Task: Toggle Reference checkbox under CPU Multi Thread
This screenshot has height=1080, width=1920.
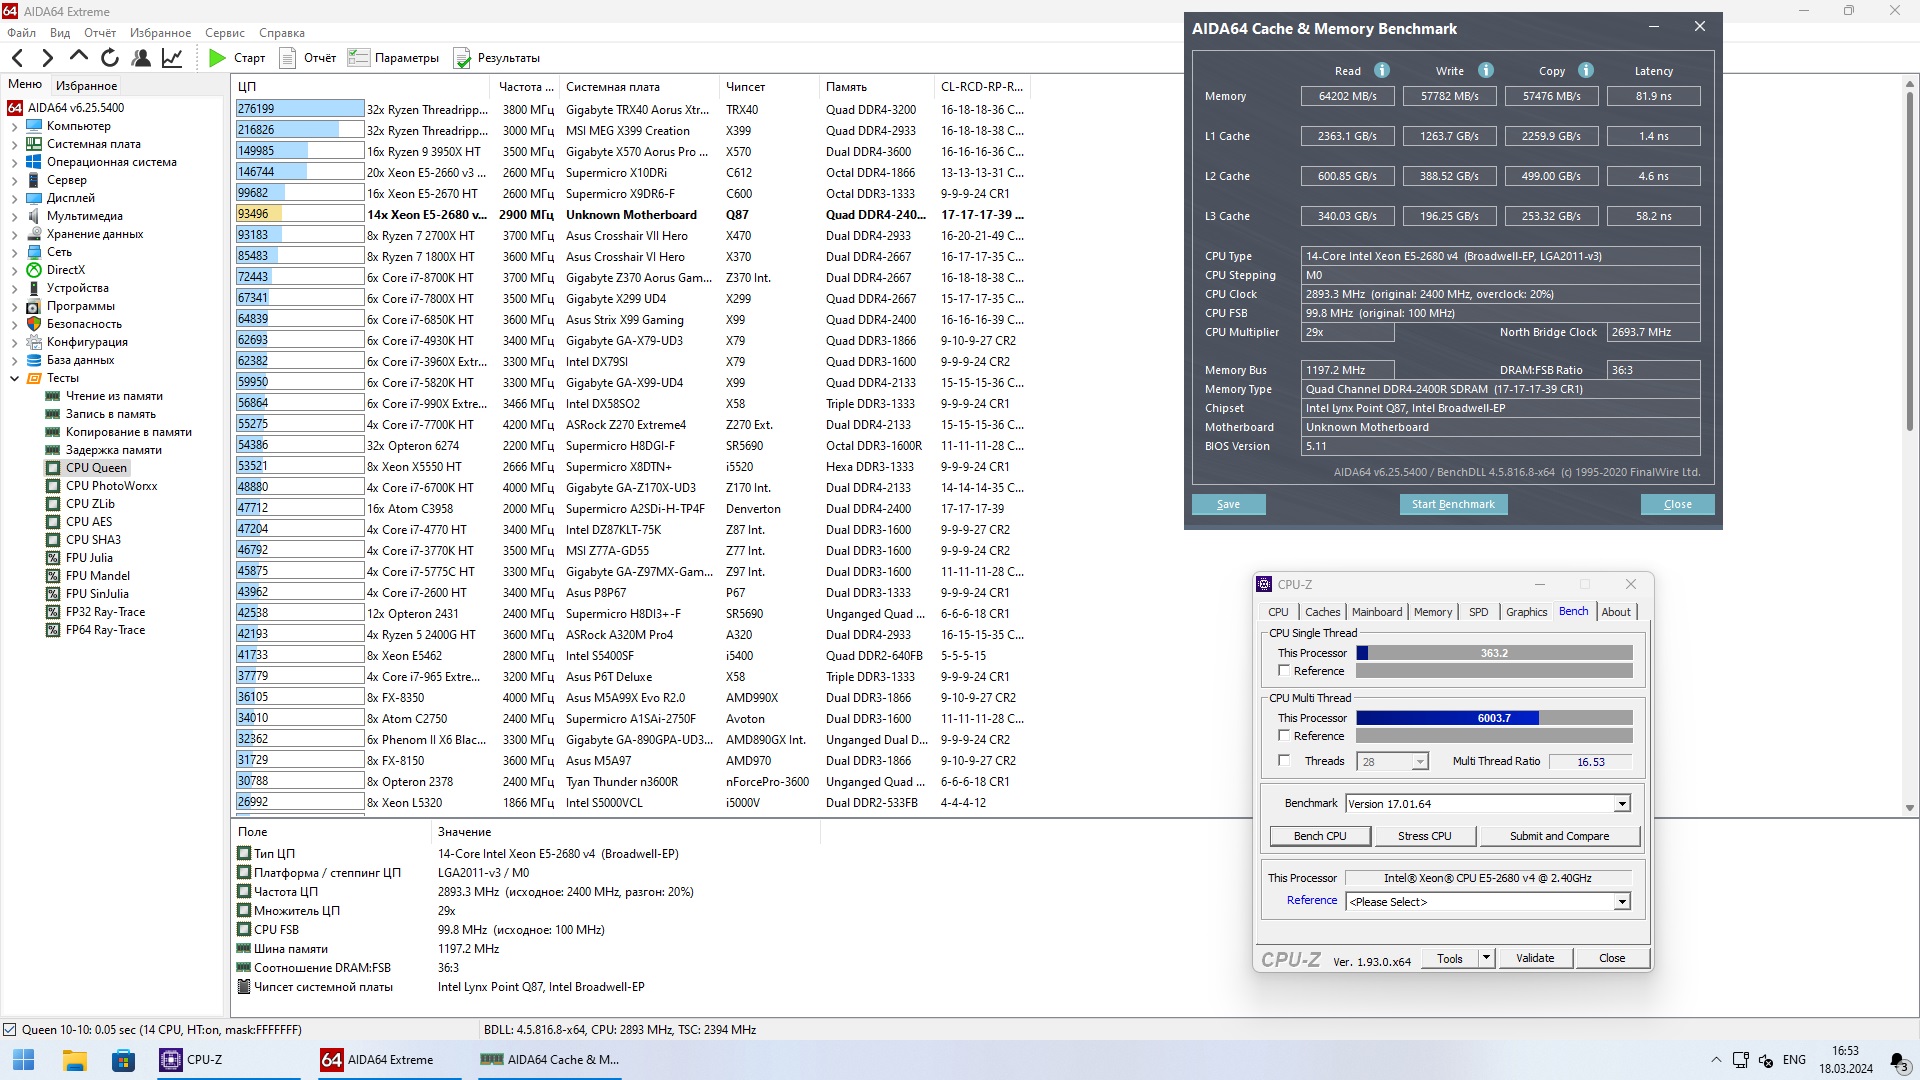Action: click(1284, 736)
